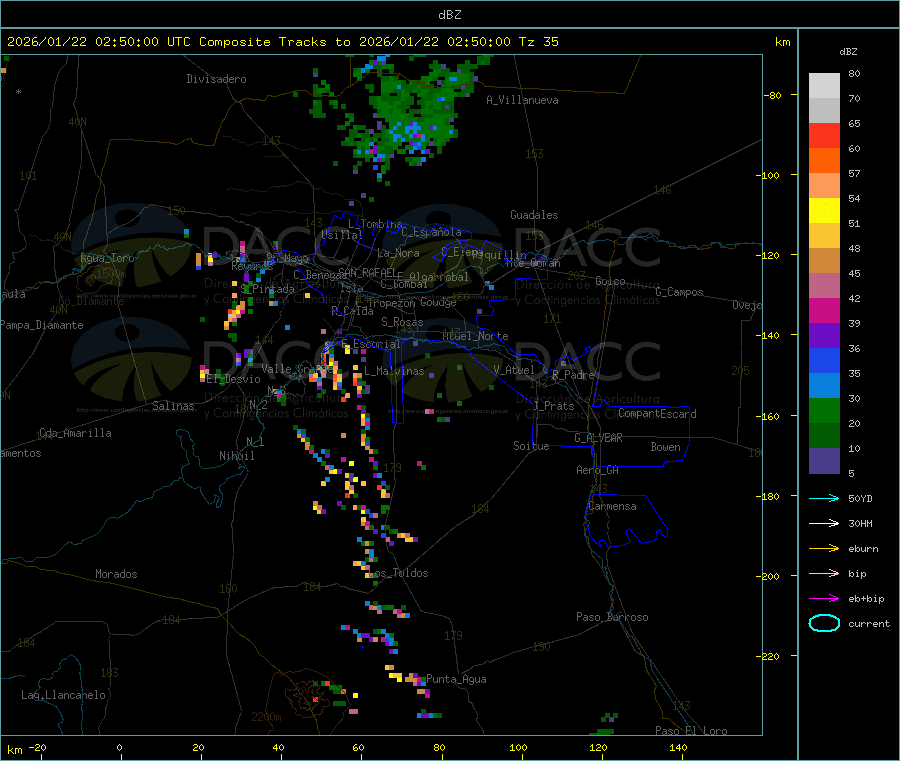
Task: Click the Guico map label
Action: point(610,281)
